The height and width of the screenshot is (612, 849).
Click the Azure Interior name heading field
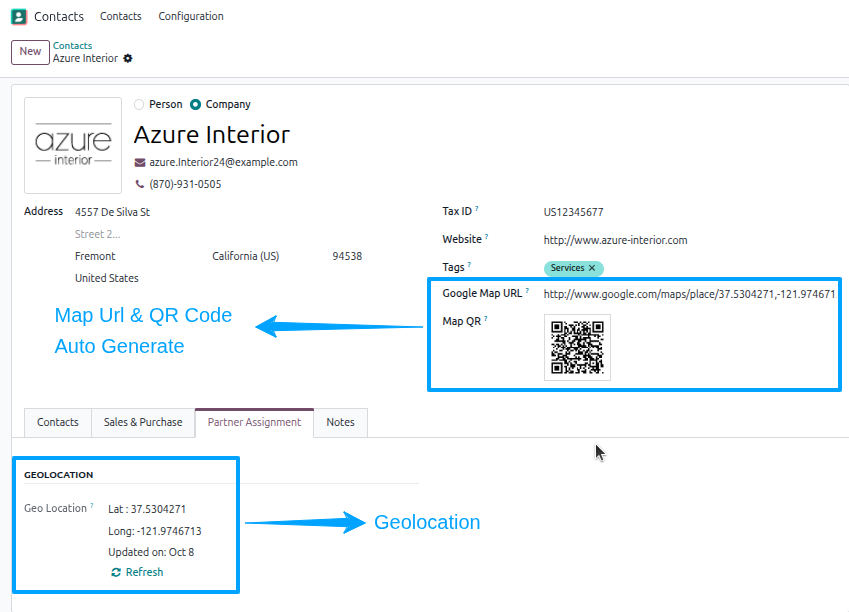tap(212, 135)
